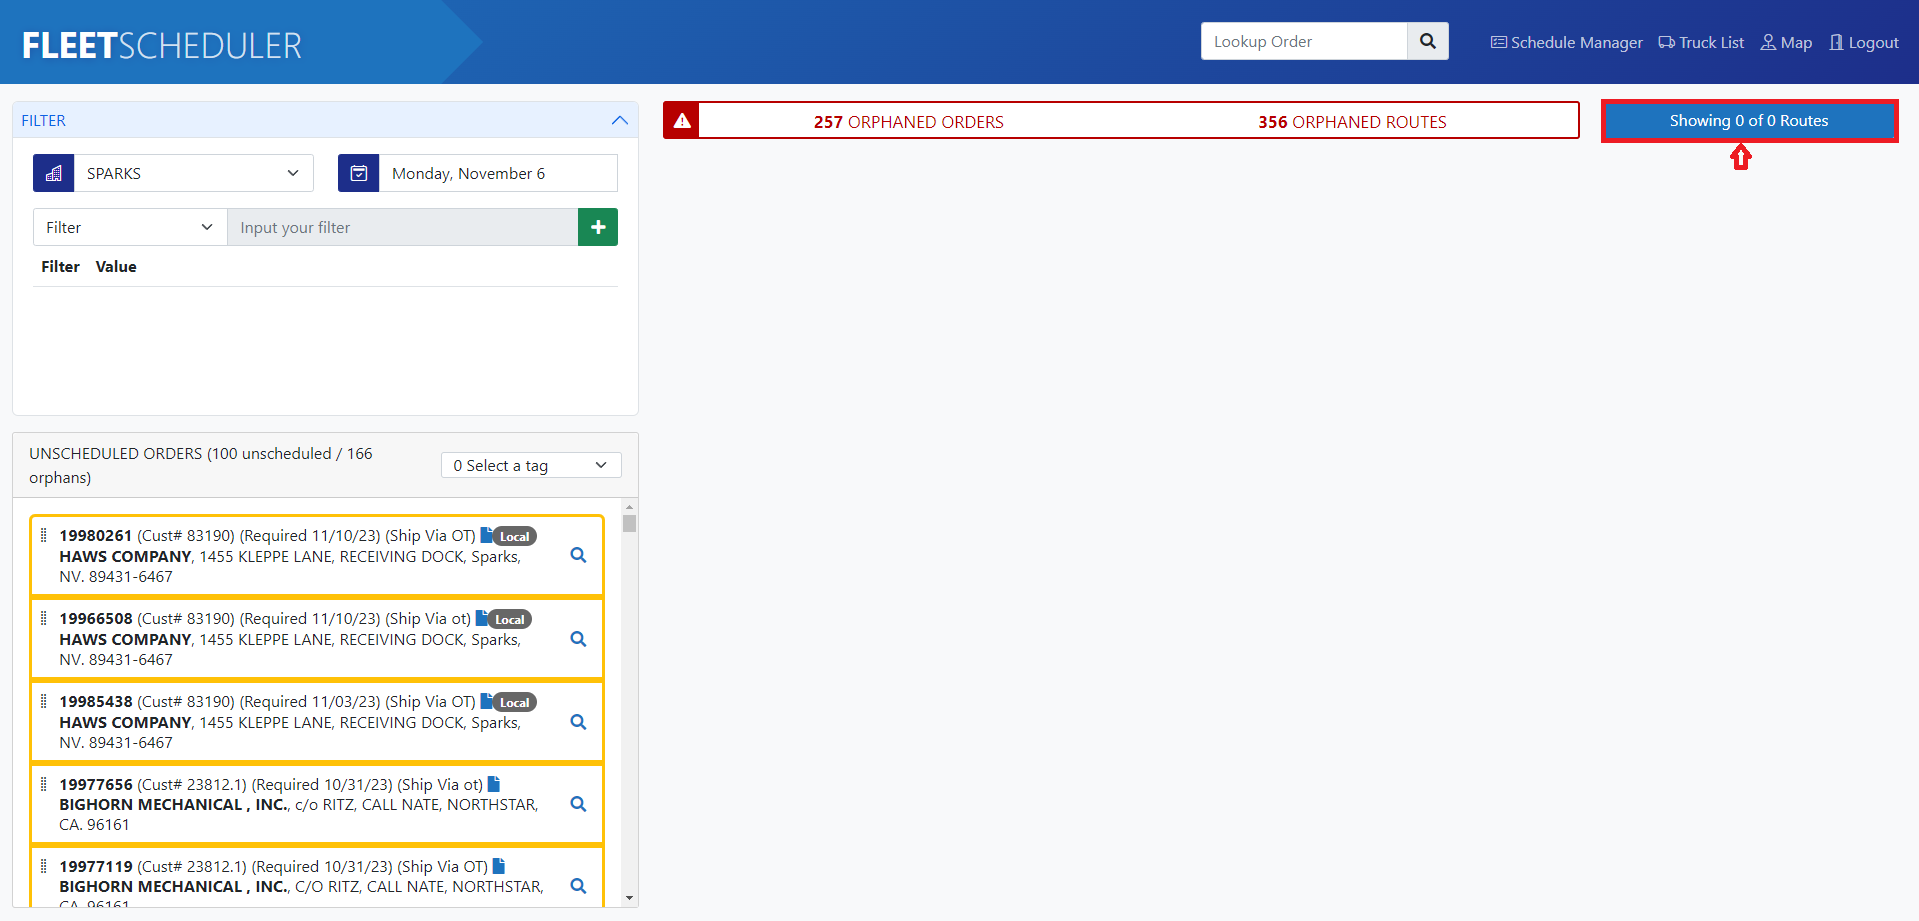This screenshot has height=921, width=1919.
Task: Click order number 19977656 text
Action: (x=96, y=784)
